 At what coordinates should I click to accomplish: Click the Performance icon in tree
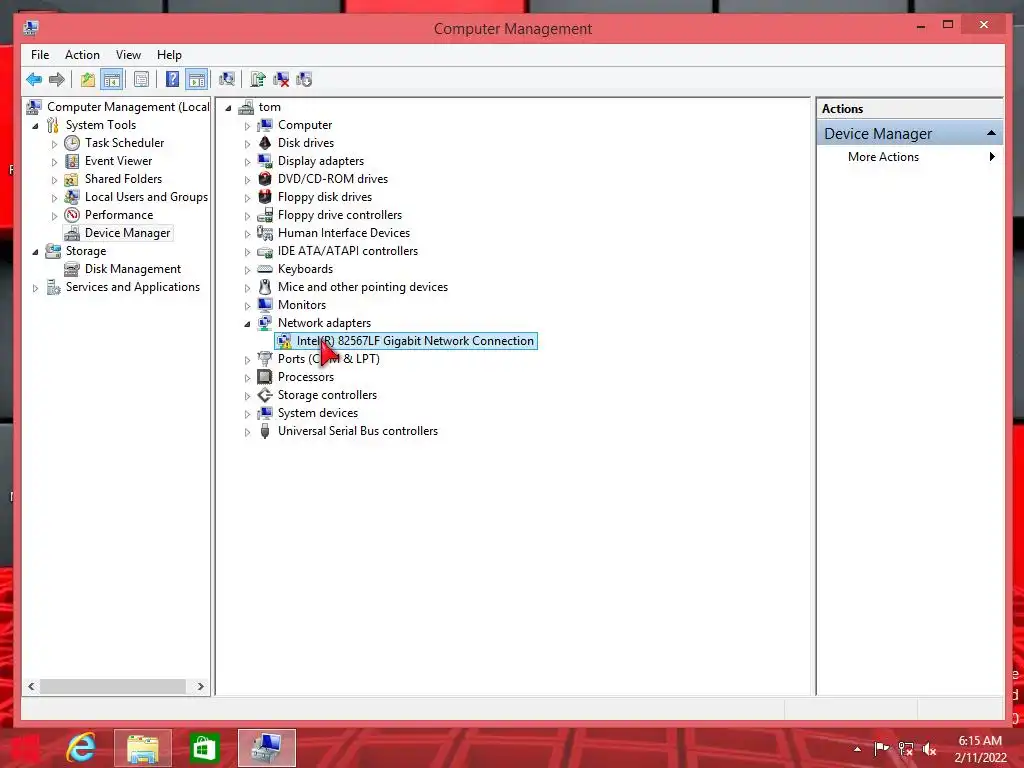72,215
